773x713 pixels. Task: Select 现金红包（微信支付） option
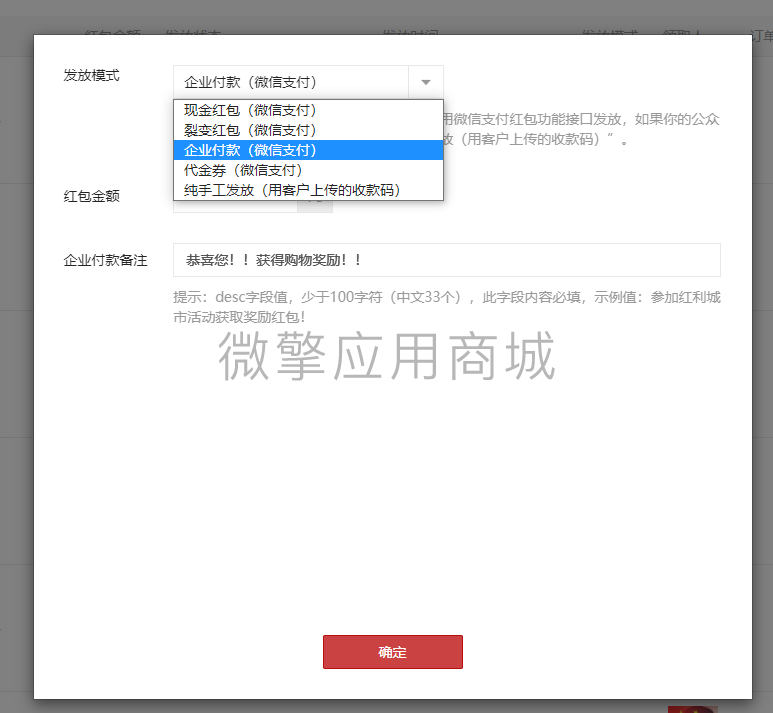[x=308, y=110]
